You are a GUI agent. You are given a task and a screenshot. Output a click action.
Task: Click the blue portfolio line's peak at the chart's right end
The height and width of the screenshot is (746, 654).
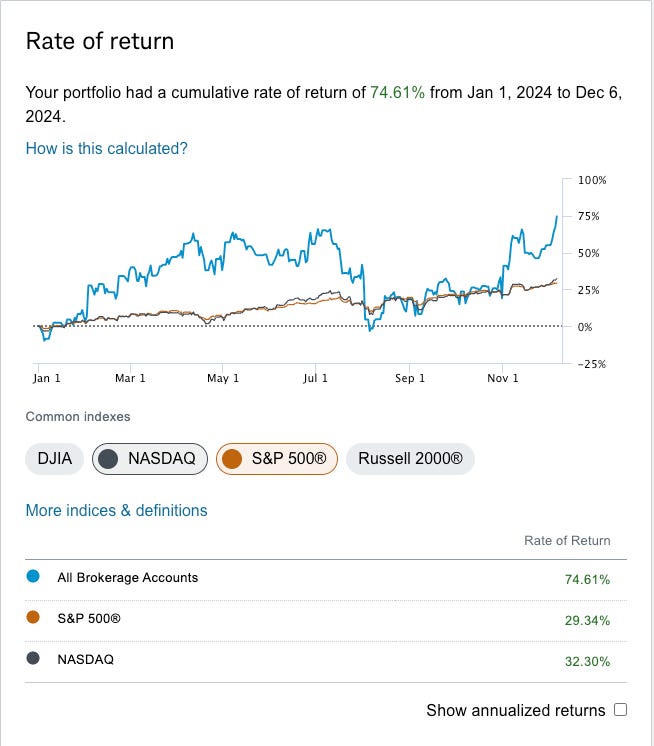point(556,216)
